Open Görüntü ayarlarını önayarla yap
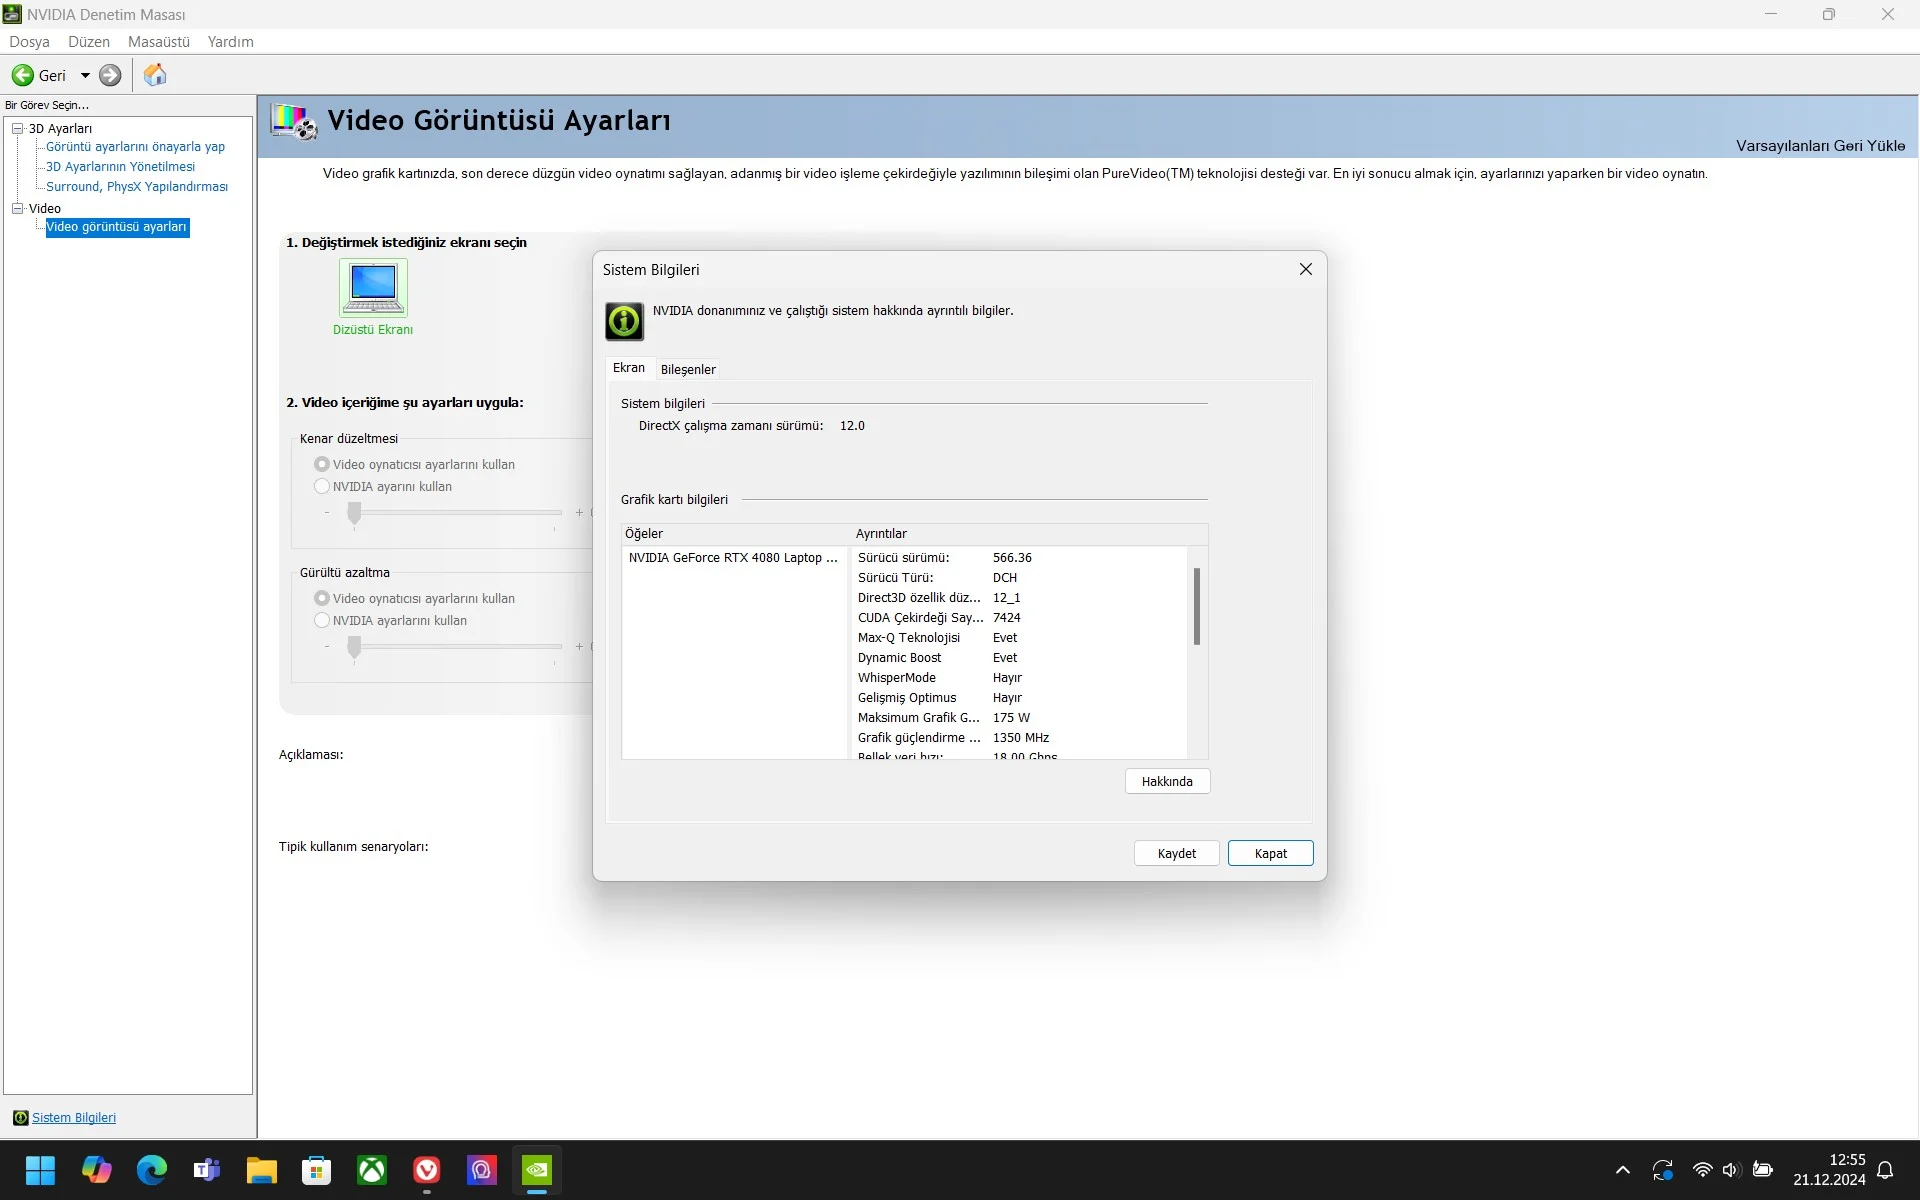1920x1200 pixels. [135, 147]
